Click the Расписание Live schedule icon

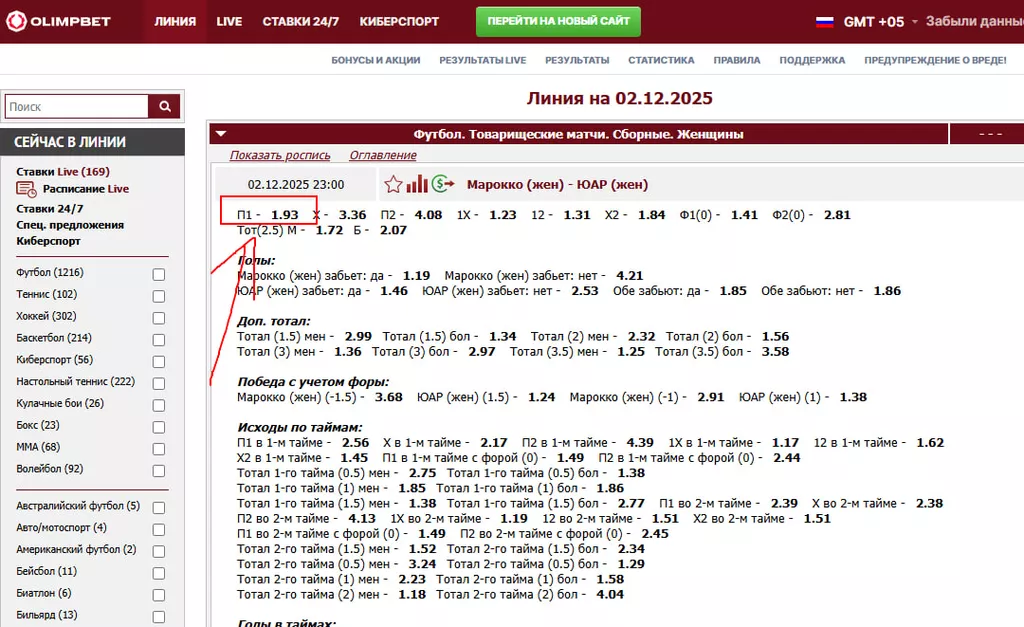pos(26,189)
